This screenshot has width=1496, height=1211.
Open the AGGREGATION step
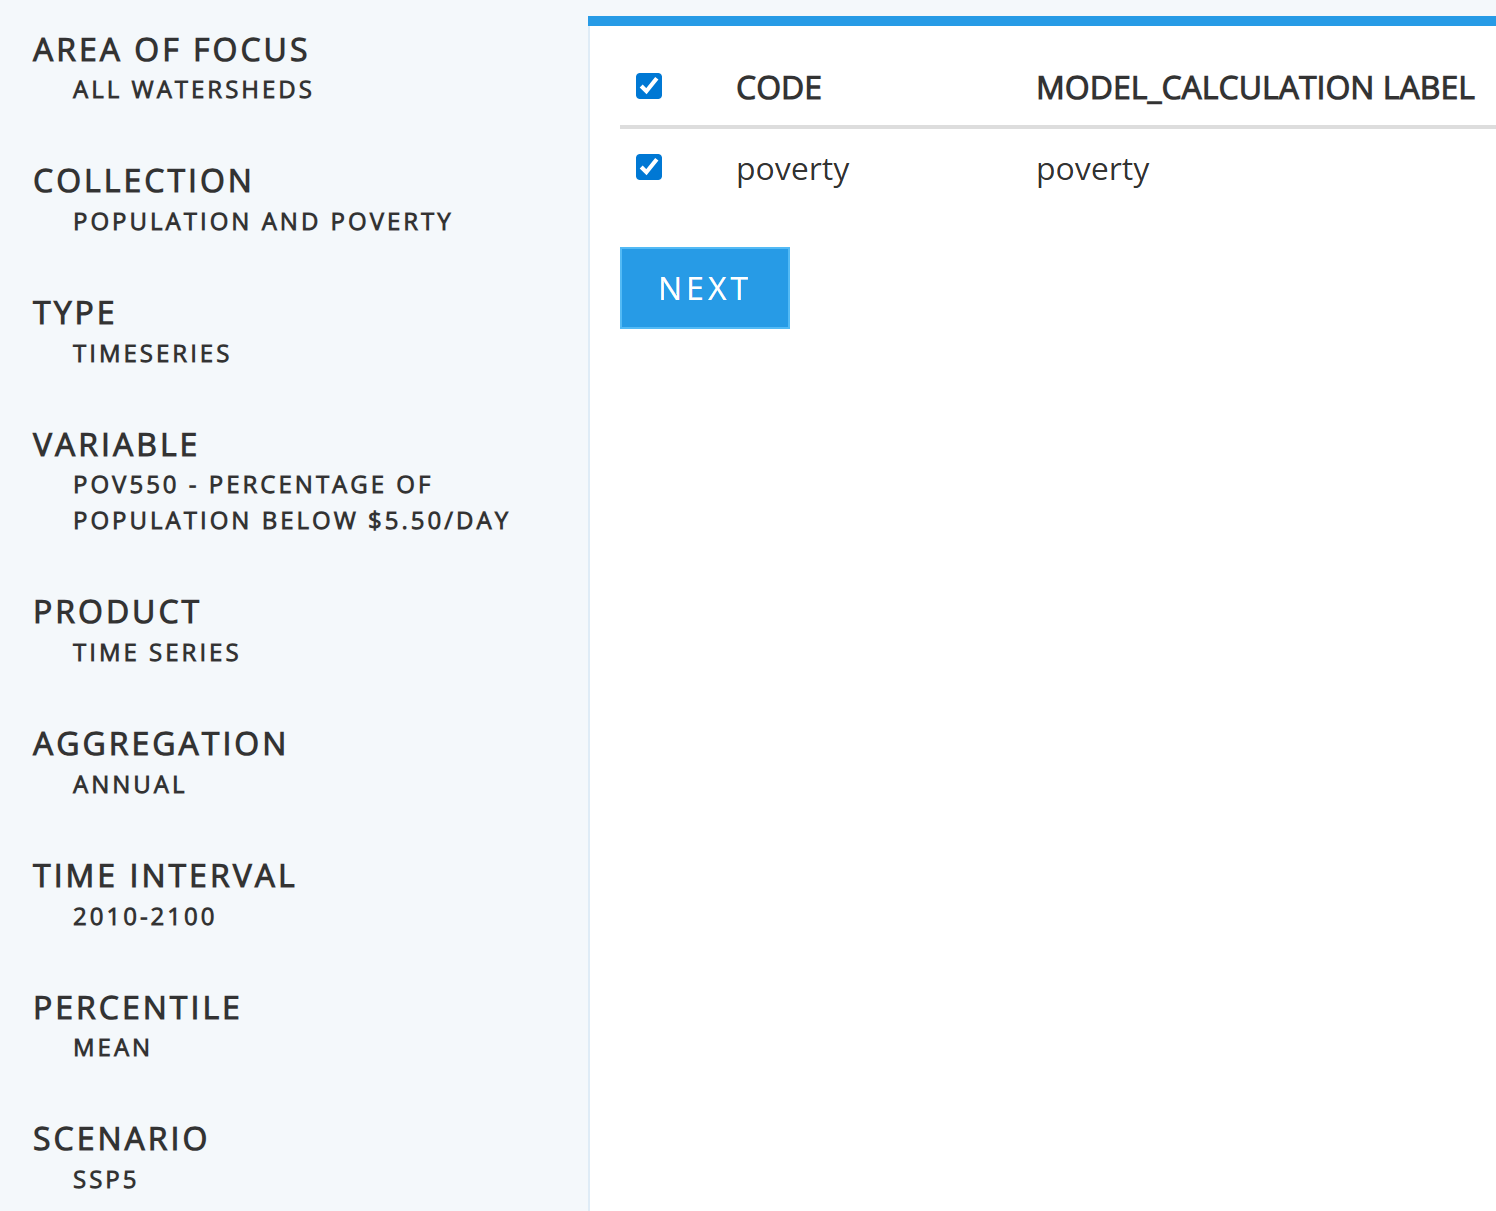point(160,744)
